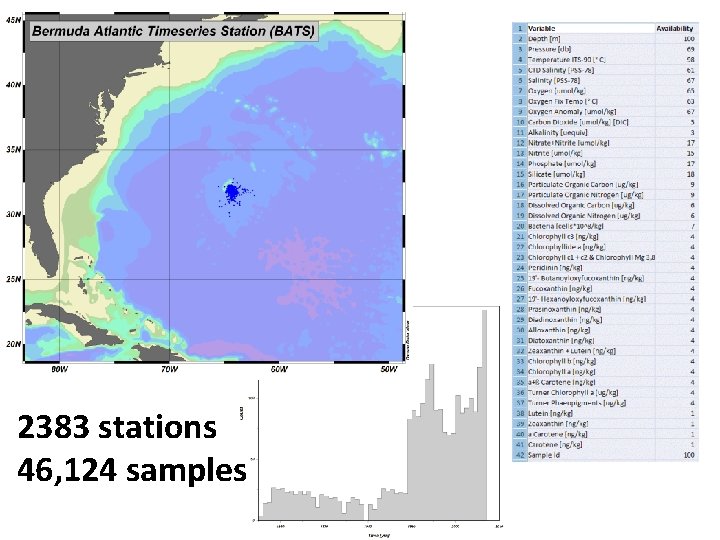The image size is (720, 540).
Task: Click the "19'-Butanoyloxyfucoxanthin" row
Action: (605, 278)
